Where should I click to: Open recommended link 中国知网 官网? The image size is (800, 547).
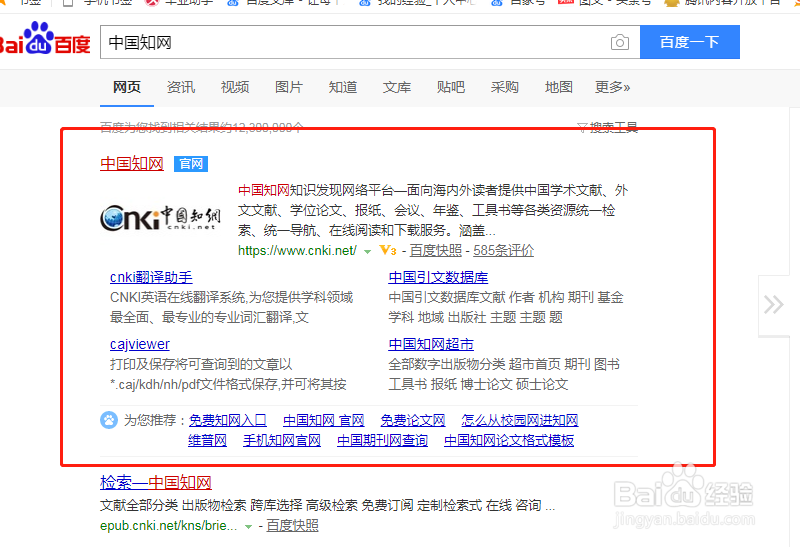pos(323,420)
